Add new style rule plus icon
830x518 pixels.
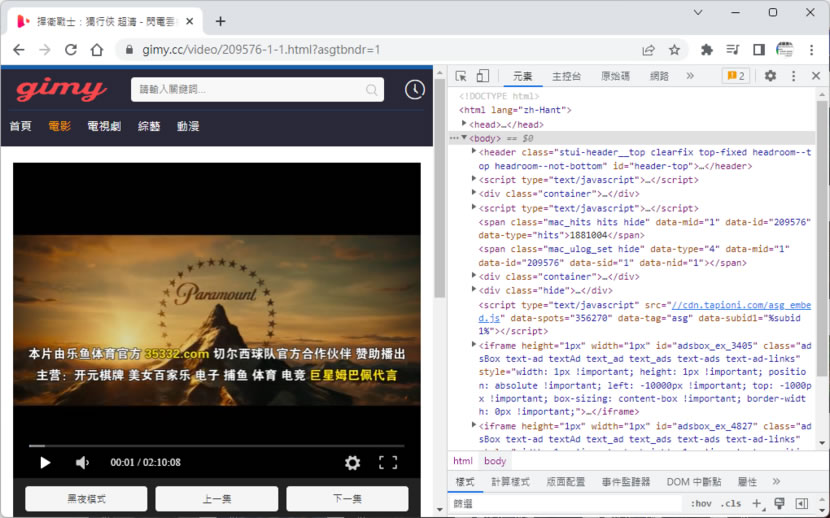click(757, 504)
